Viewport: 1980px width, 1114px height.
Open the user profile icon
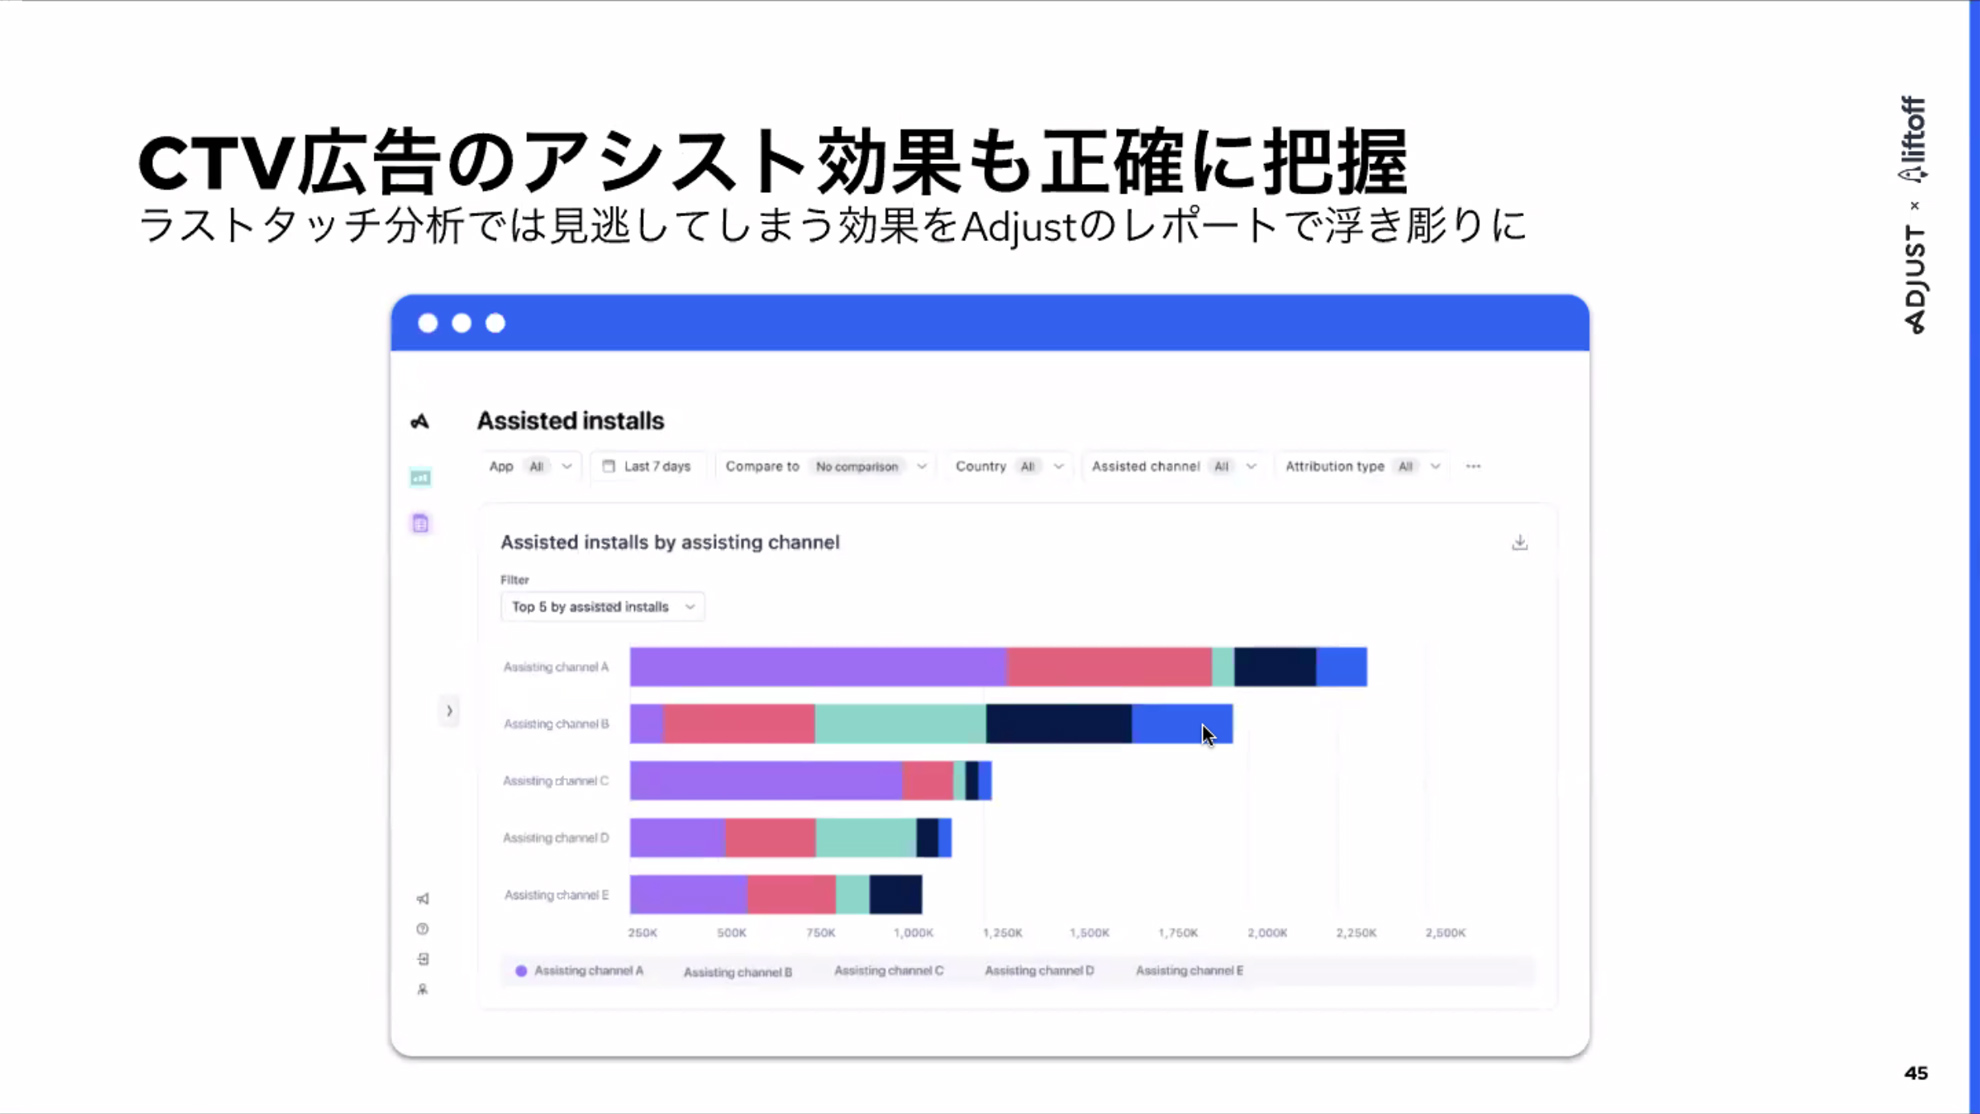(423, 989)
